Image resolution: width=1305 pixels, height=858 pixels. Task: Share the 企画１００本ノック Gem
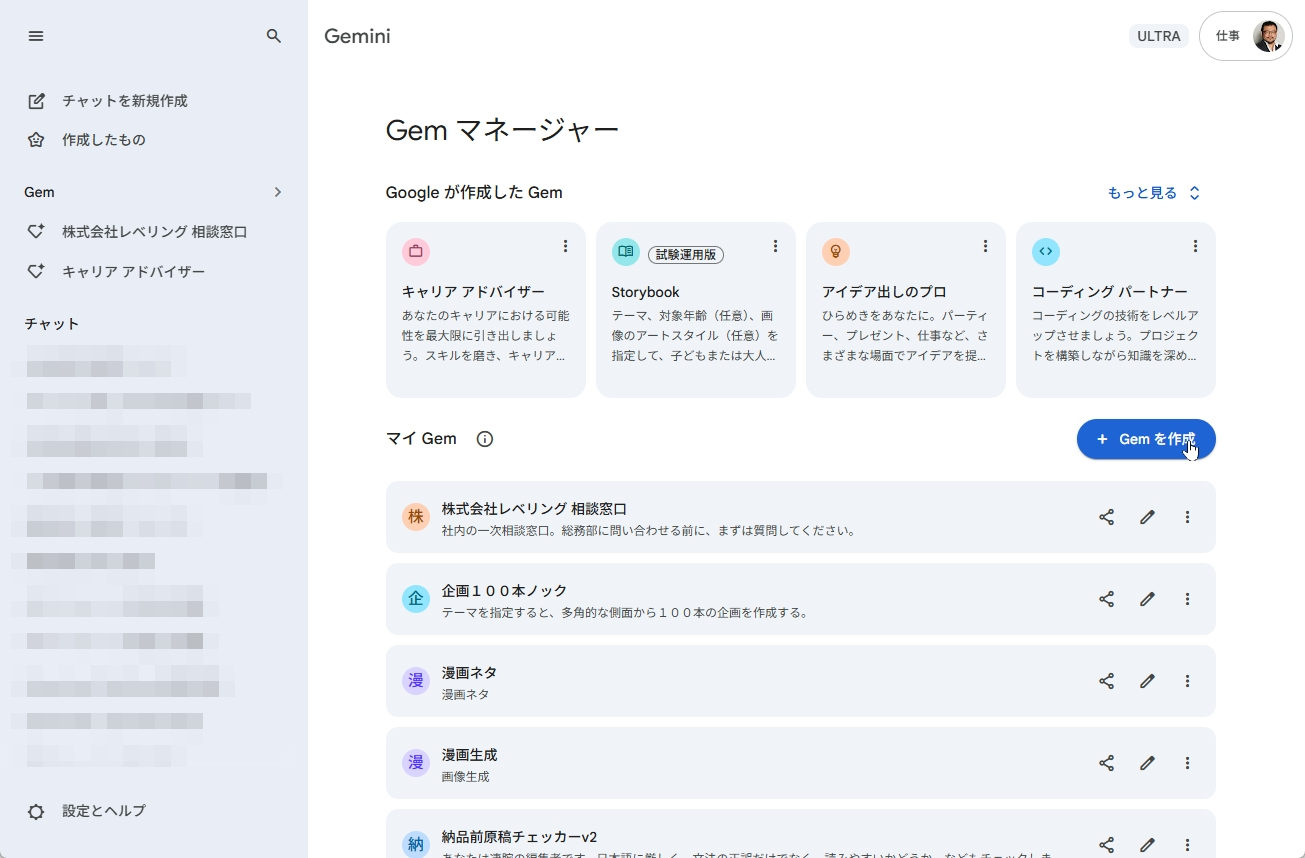1106,599
